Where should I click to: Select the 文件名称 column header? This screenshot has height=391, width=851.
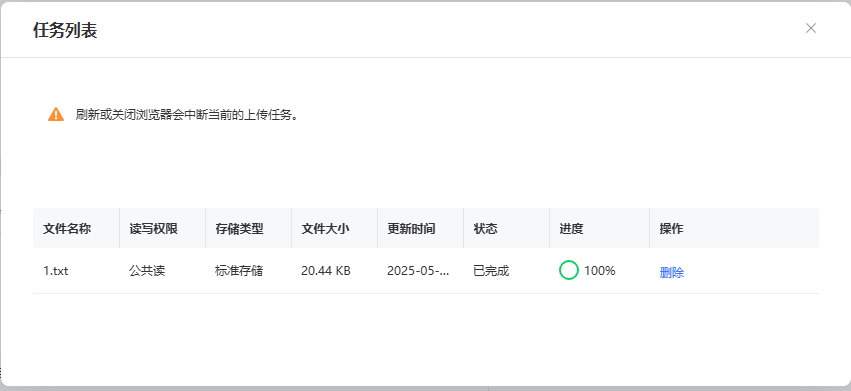[67, 229]
